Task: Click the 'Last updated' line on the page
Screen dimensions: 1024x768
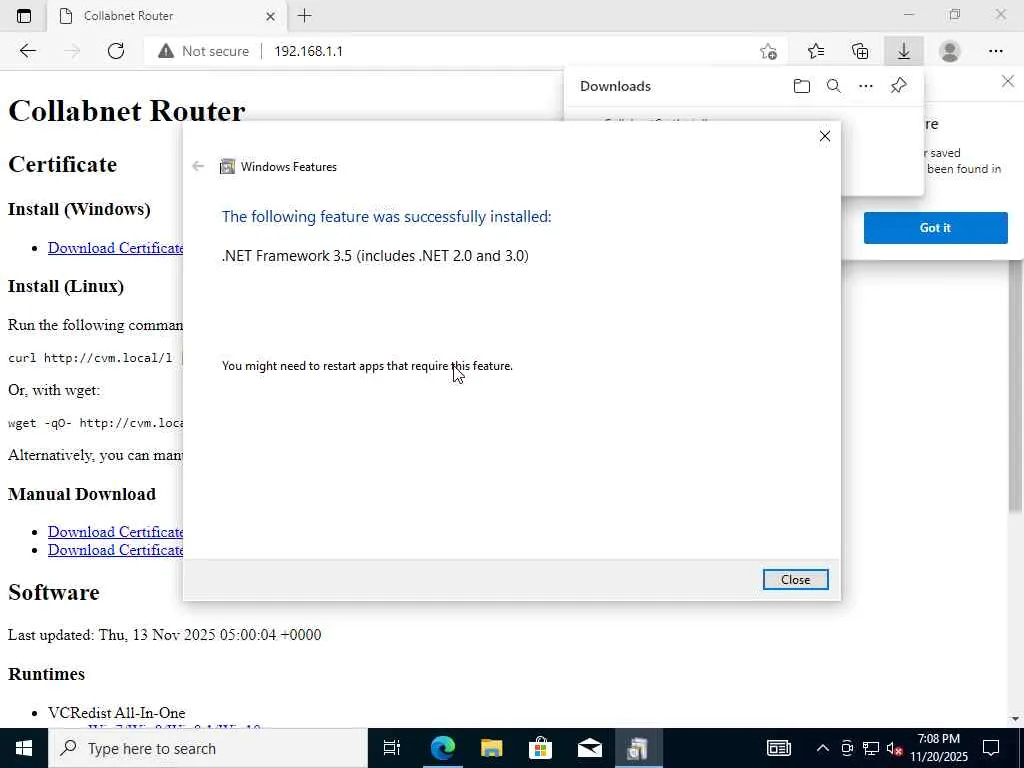Action: [165, 635]
